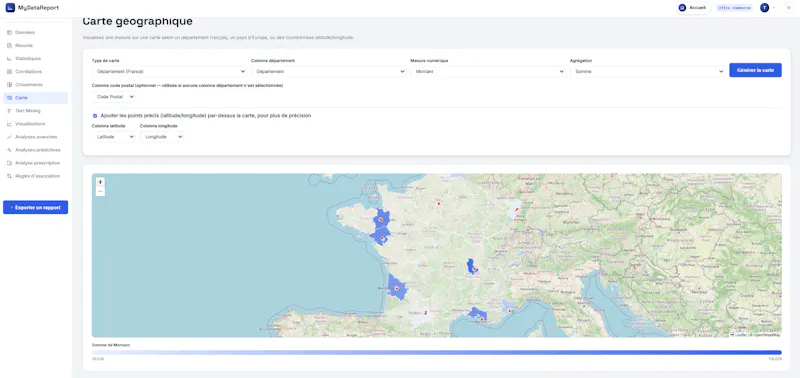Image resolution: width=800 pixels, height=378 pixels.
Task: Open the Type de carte dropdown
Action: pyautogui.click(x=169, y=71)
